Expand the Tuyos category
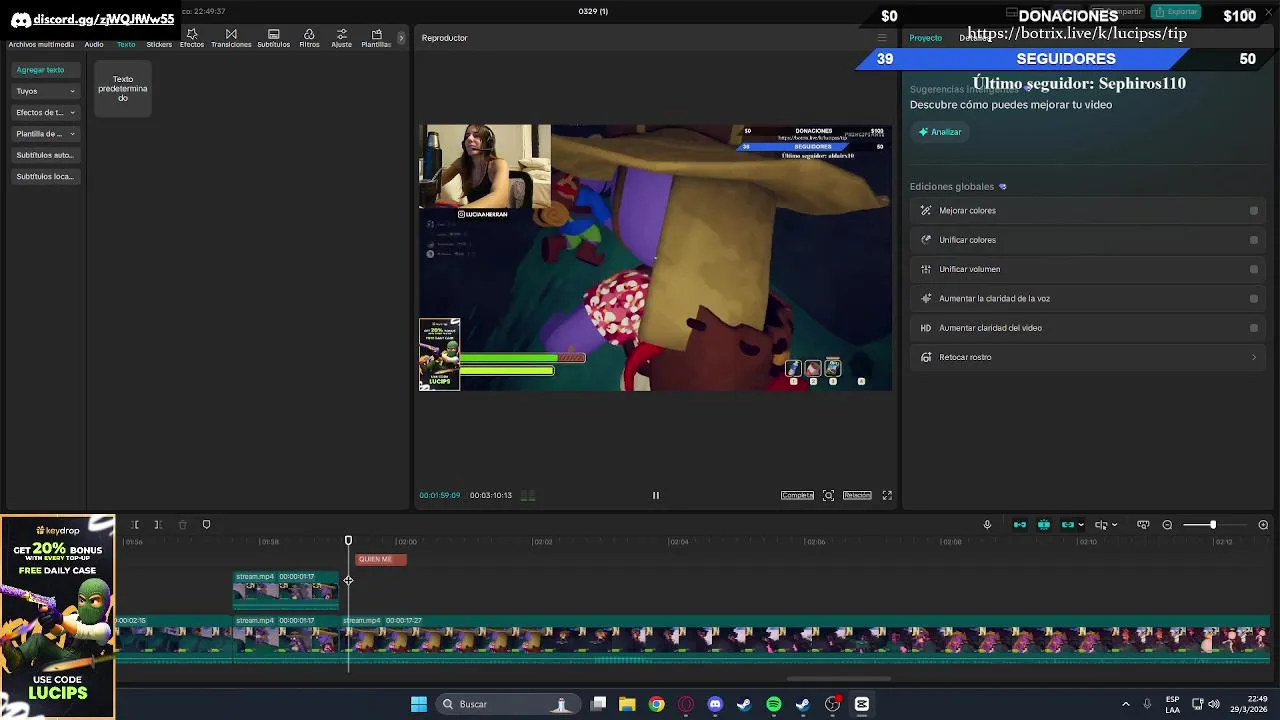The height and width of the screenshot is (720, 1280). click(45, 91)
